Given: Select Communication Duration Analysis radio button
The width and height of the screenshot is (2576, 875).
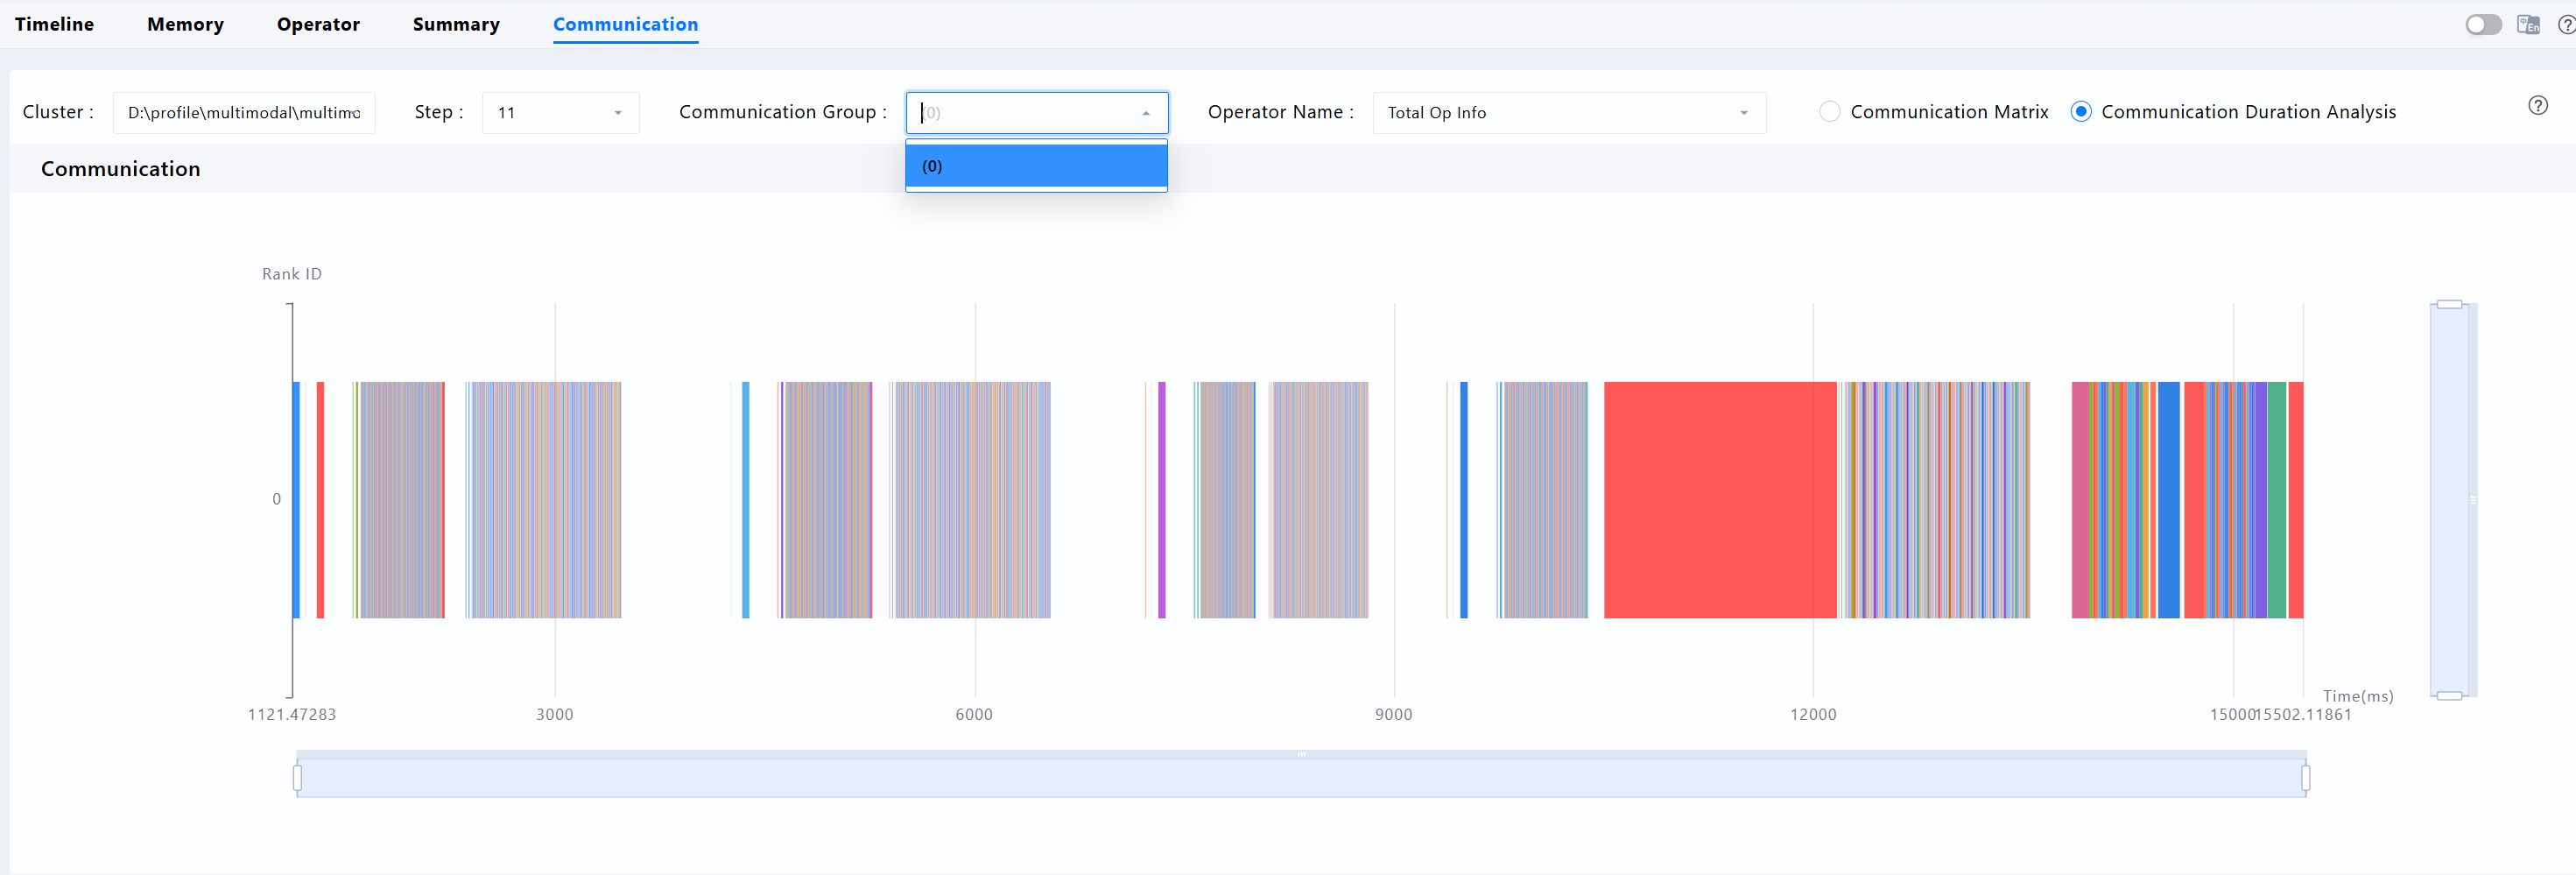Looking at the screenshot, I should click(x=2080, y=112).
